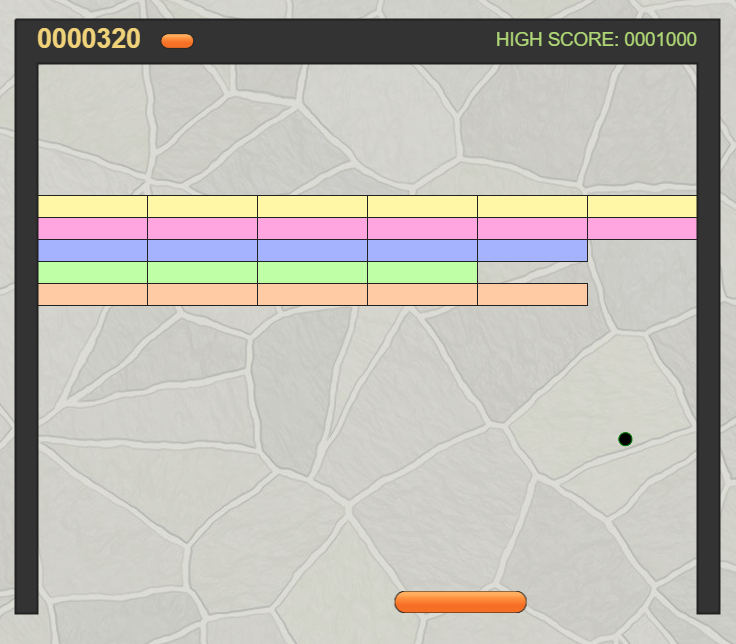Click the HIGH SCORE: 0001000 text
Image resolution: width=736 pixels, height=644 pixels.
[x=596, y=39]
